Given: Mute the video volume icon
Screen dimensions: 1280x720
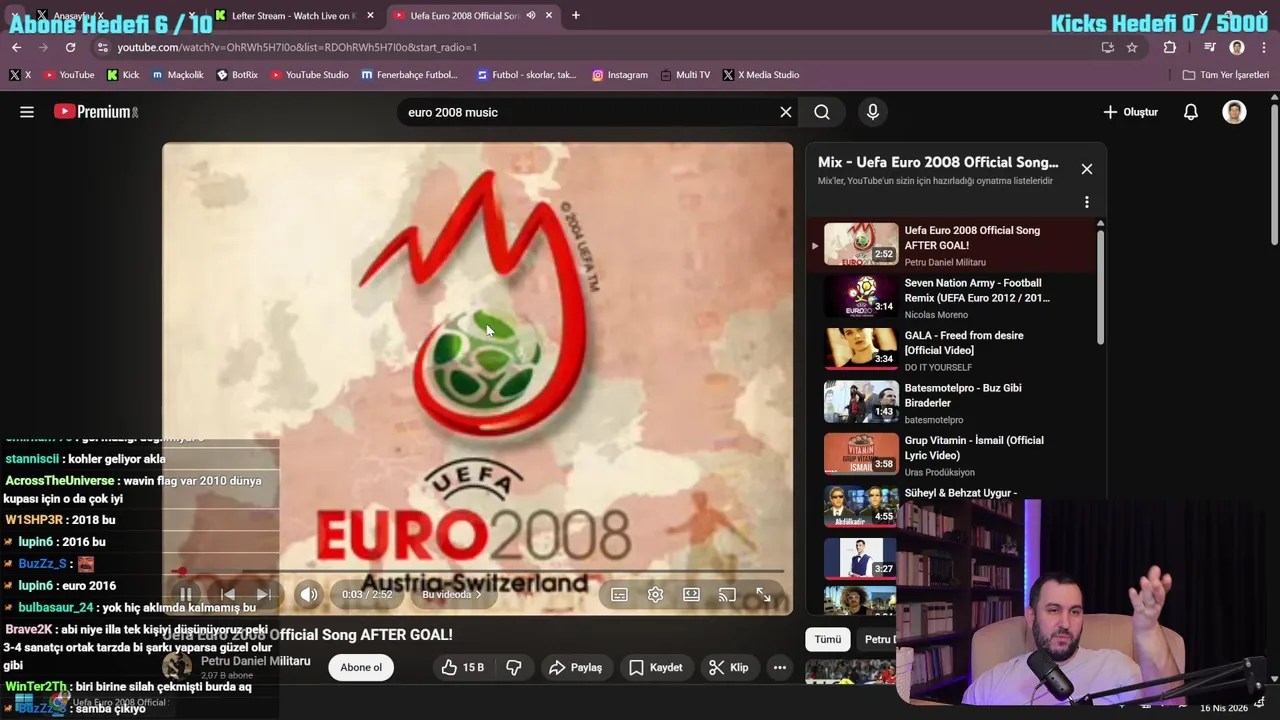Looking at the screenshot, I should [x=309, y=595].
